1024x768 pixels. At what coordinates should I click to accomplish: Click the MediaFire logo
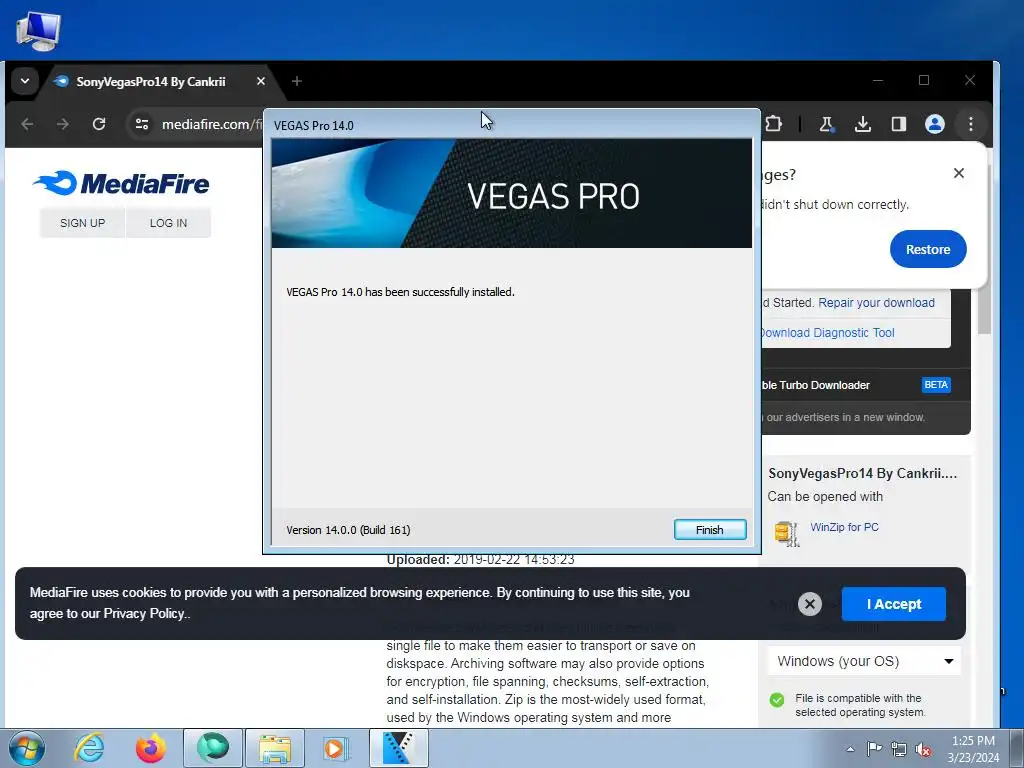click(121, 184)
